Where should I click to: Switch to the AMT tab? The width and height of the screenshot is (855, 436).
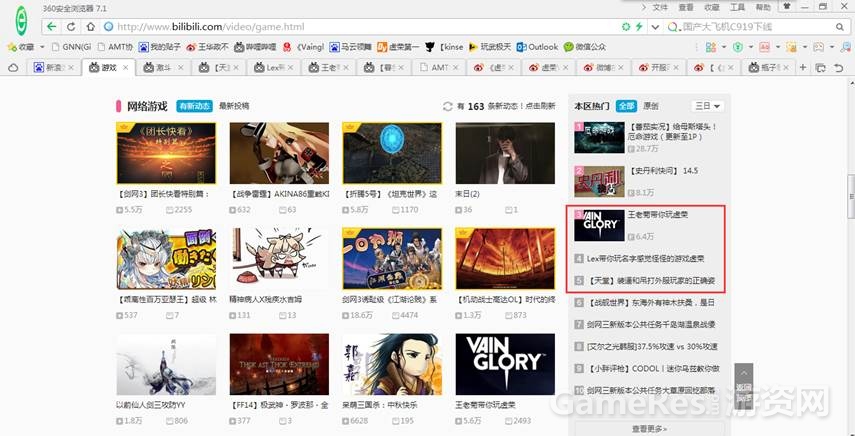click(x=438, y=68)
